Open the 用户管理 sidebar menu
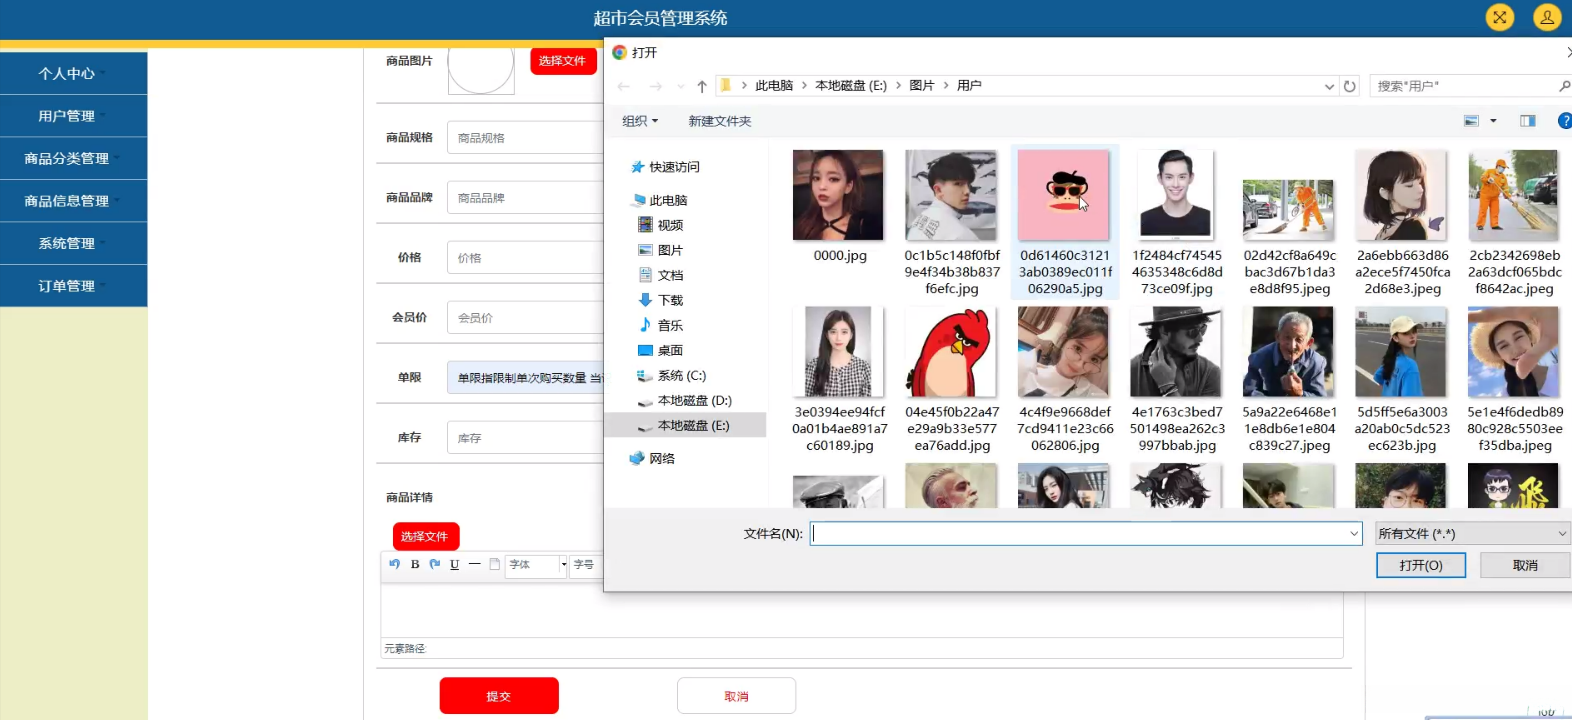This screenshot has height=720, width=1572. tap(74, 116)
